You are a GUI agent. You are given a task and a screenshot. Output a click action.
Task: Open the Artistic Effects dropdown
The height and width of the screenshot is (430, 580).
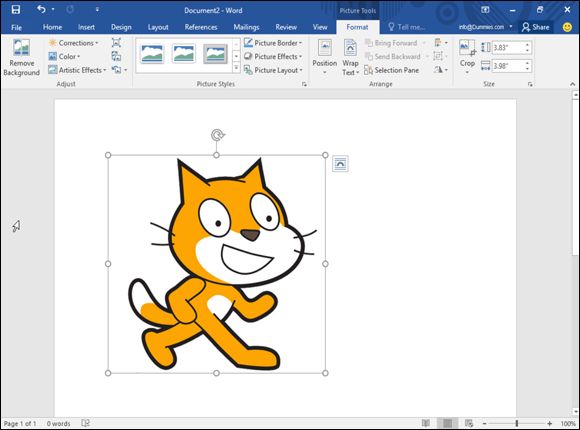click(x=77, y=70)
